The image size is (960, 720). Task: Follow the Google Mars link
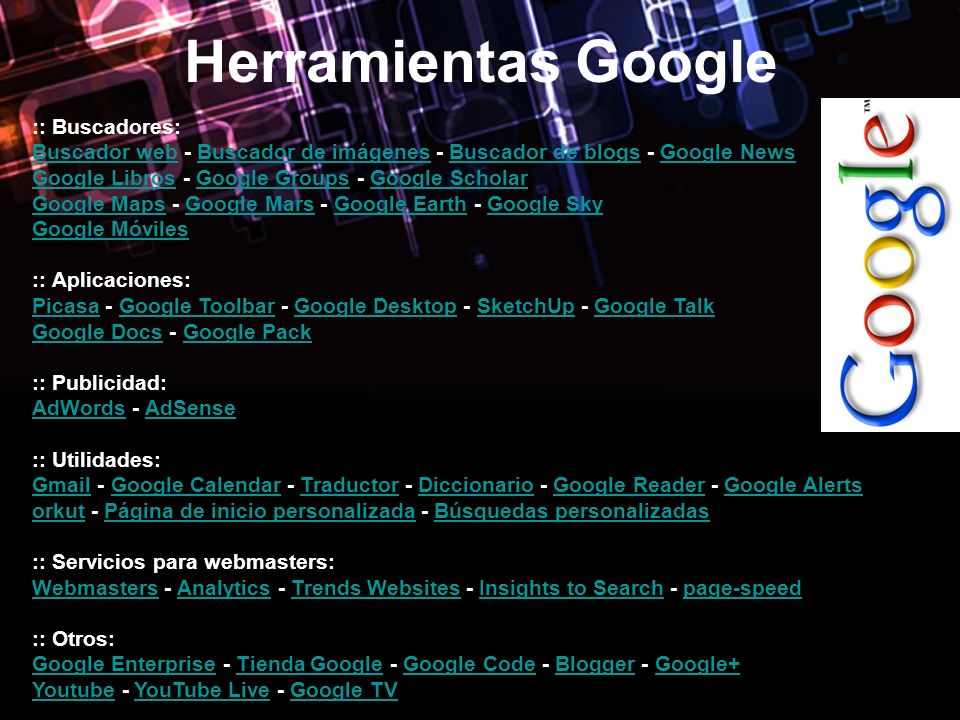click(x=249, y=204)
